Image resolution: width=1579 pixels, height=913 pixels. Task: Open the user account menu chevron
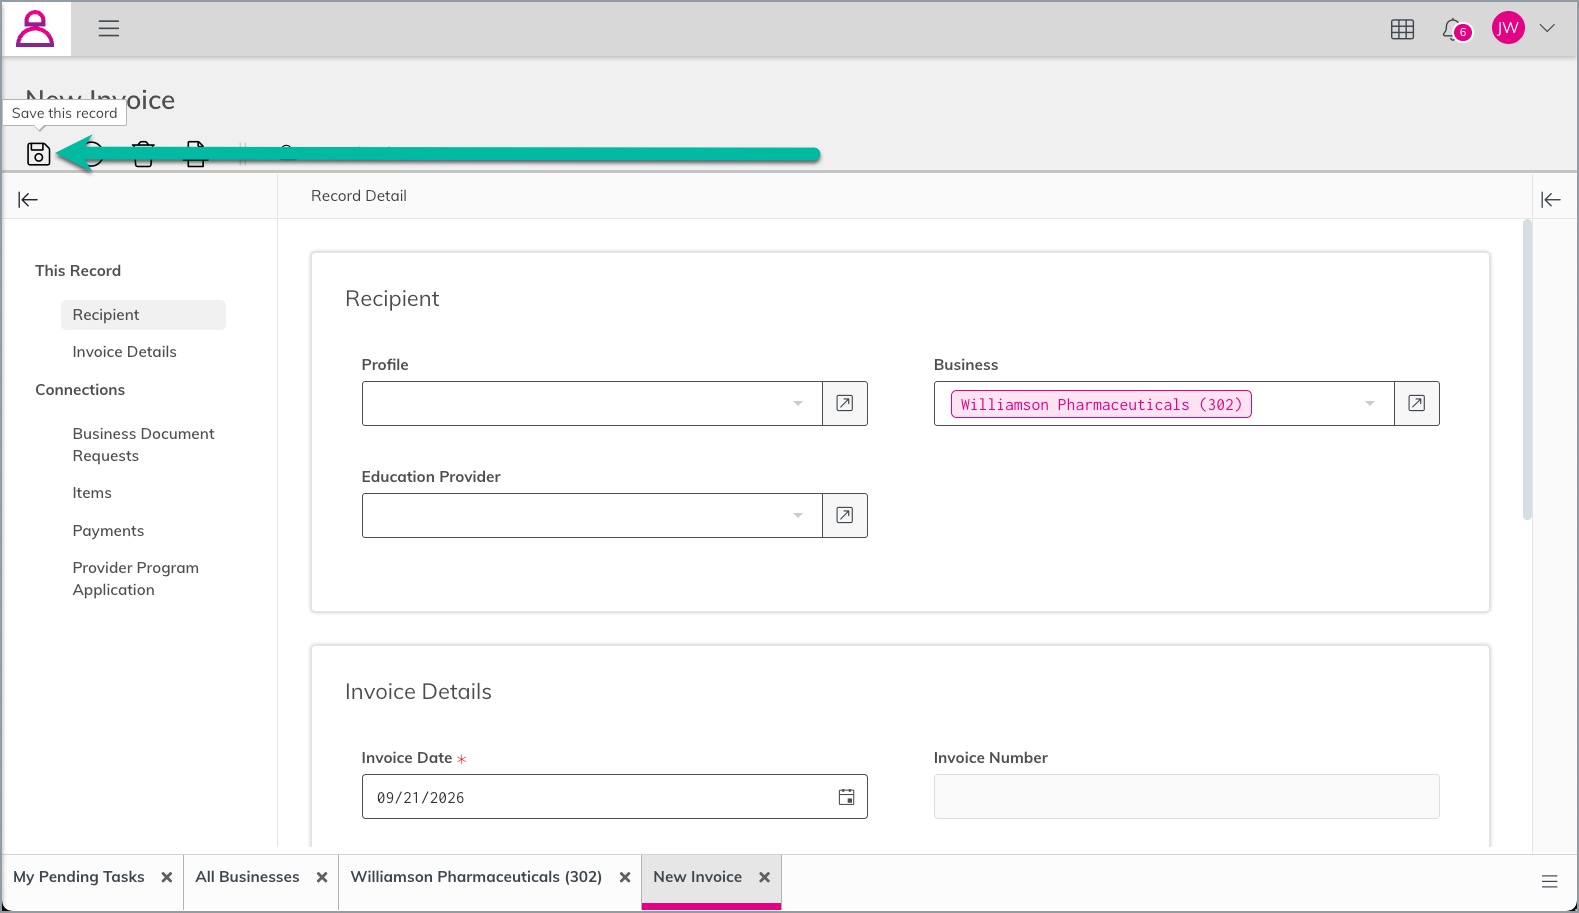pyautogui.click(x=1547, y=28)
